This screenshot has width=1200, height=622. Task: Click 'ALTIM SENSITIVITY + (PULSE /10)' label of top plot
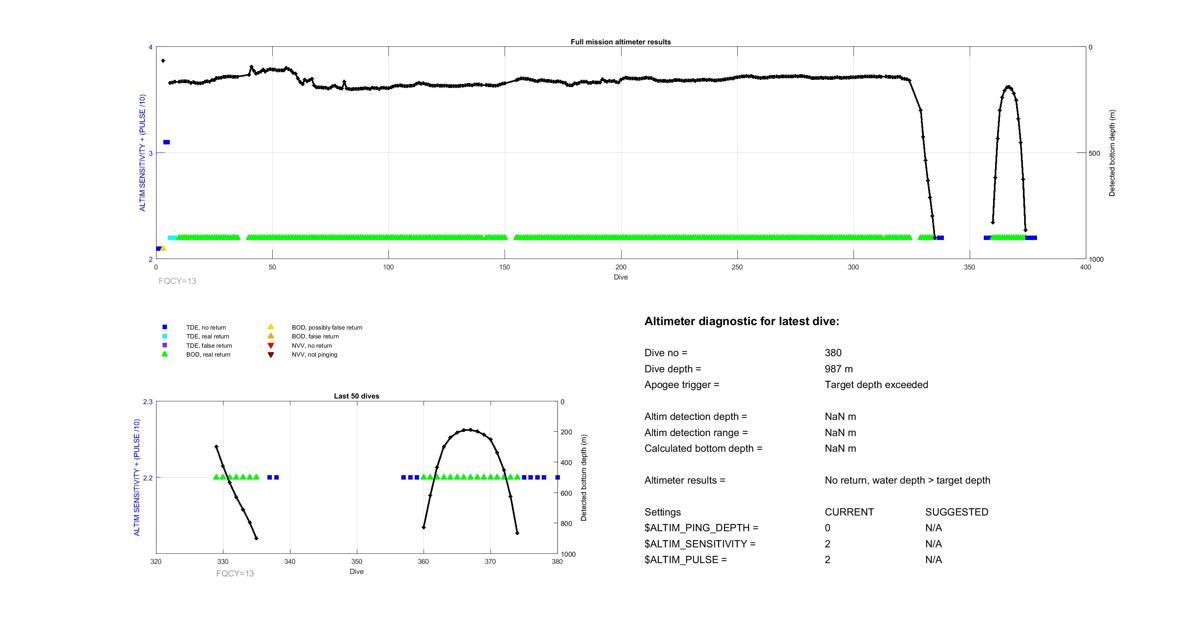tap(143, 153)
